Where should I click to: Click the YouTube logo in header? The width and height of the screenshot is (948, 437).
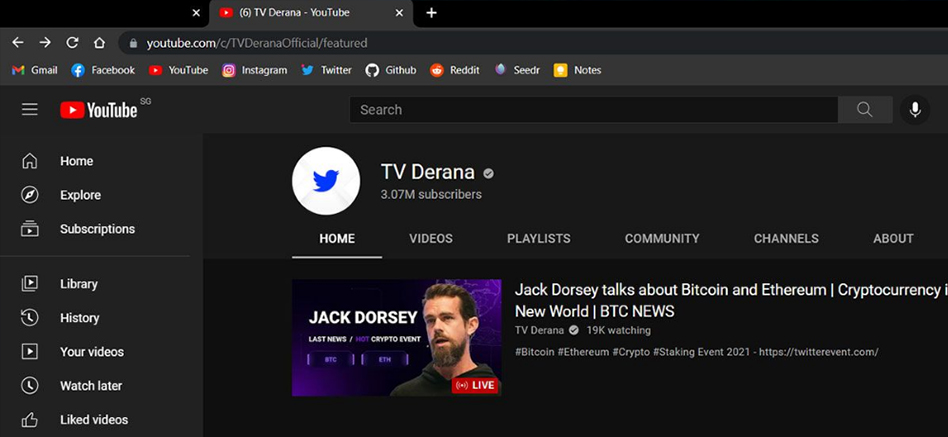(x=99, y=110)
